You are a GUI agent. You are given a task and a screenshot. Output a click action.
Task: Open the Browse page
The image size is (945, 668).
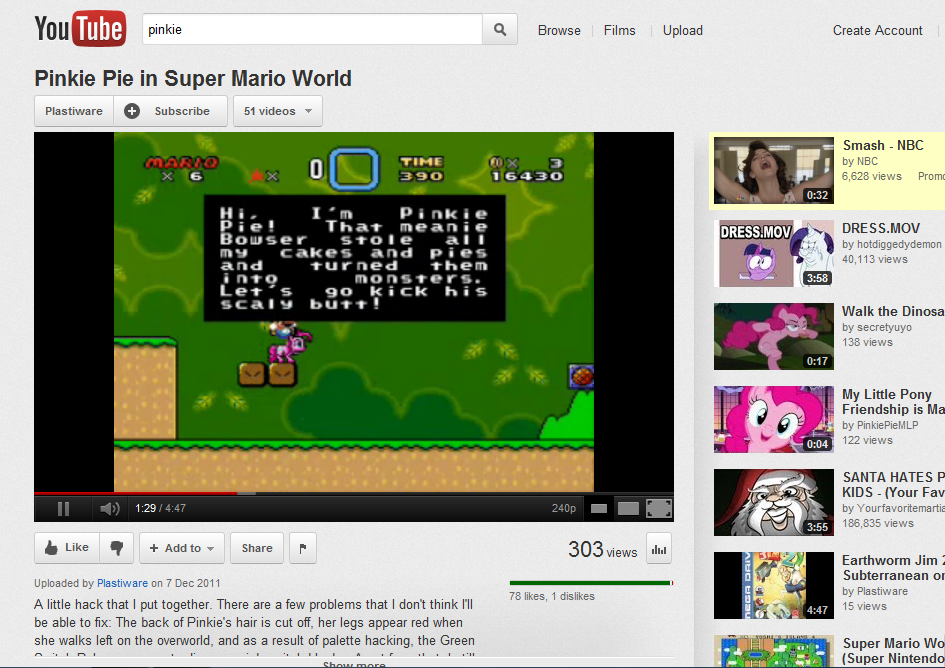[559, 30]
